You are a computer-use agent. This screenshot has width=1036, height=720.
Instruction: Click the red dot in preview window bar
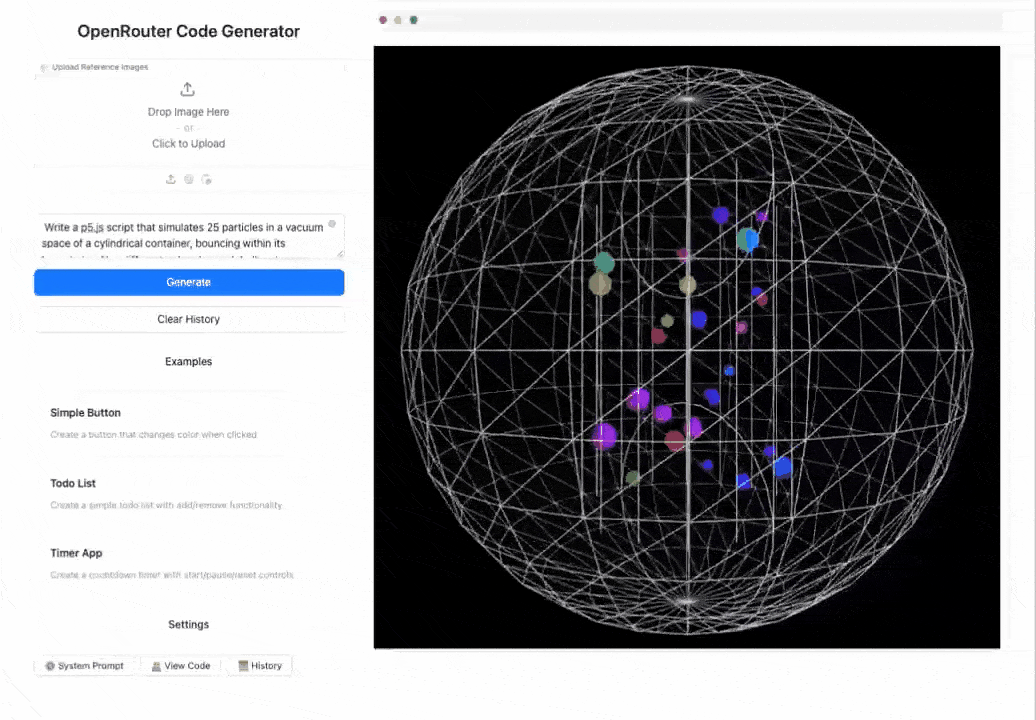pyautogui.click(x=383, y=20)
